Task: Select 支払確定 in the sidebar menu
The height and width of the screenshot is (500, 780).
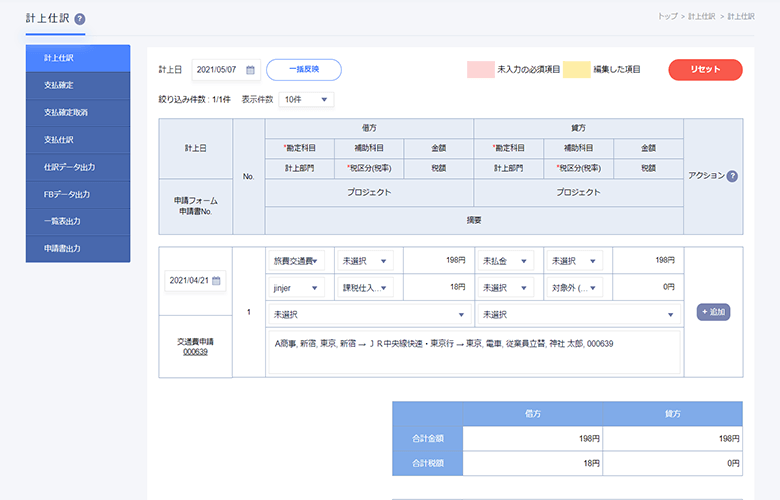Action: pos(78,86)
